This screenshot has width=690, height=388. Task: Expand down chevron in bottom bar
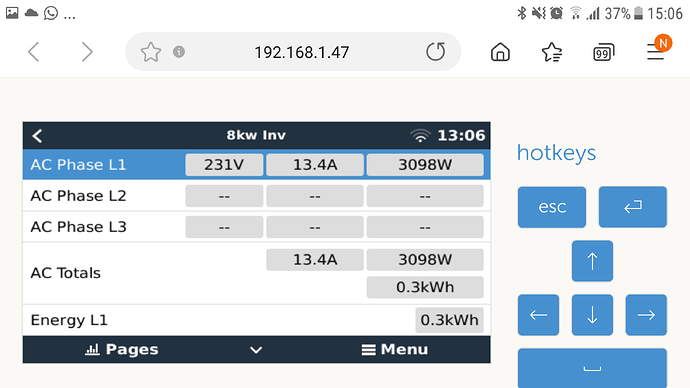point(256,350)
